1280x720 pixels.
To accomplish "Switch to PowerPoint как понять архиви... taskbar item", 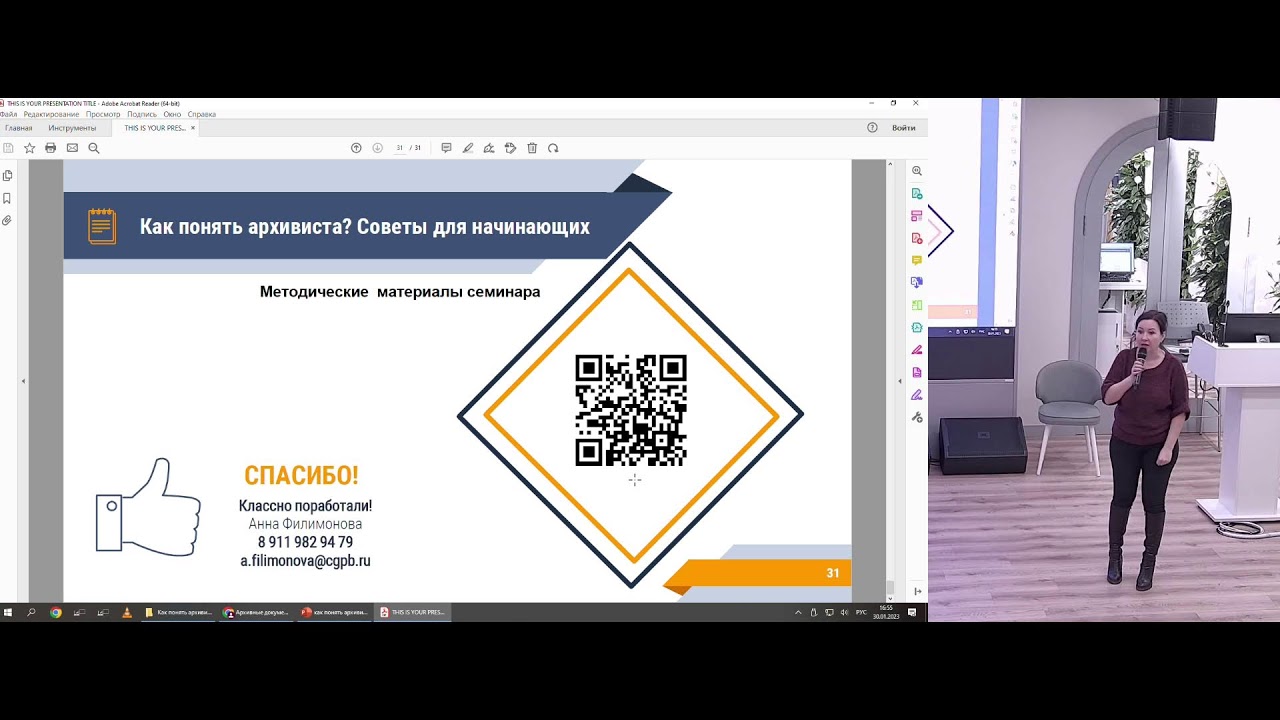I will pos(335,612).
